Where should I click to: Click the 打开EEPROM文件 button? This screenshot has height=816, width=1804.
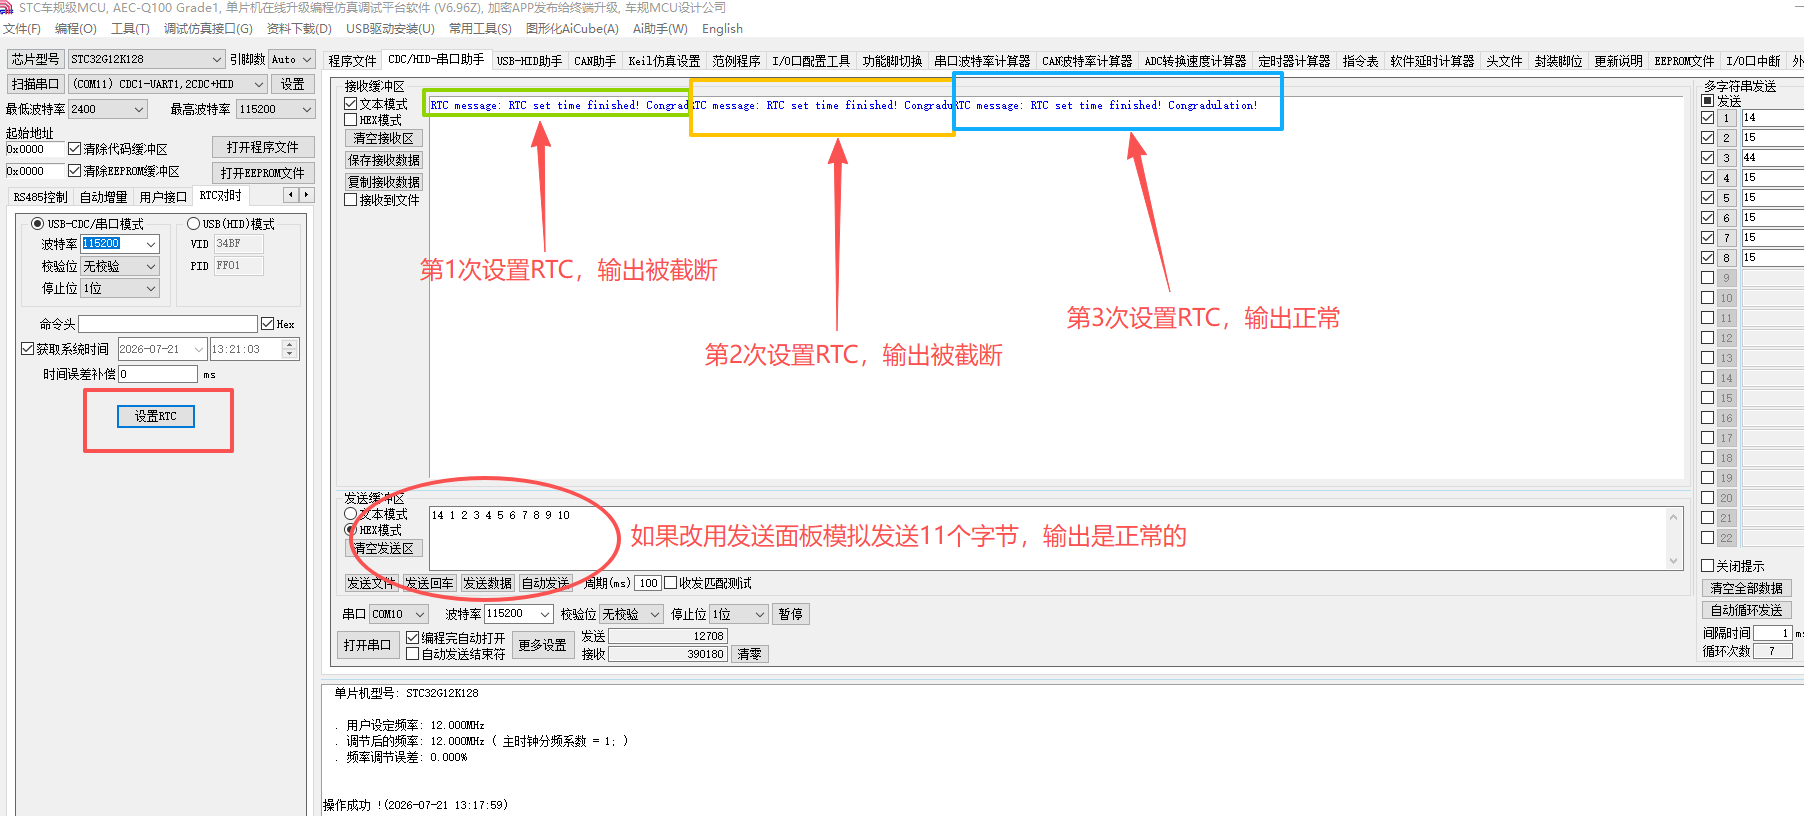tap(263, 173)
